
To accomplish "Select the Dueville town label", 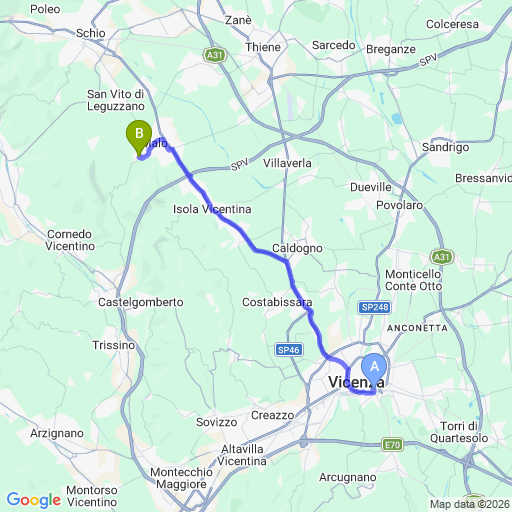I will click(371, 187).
